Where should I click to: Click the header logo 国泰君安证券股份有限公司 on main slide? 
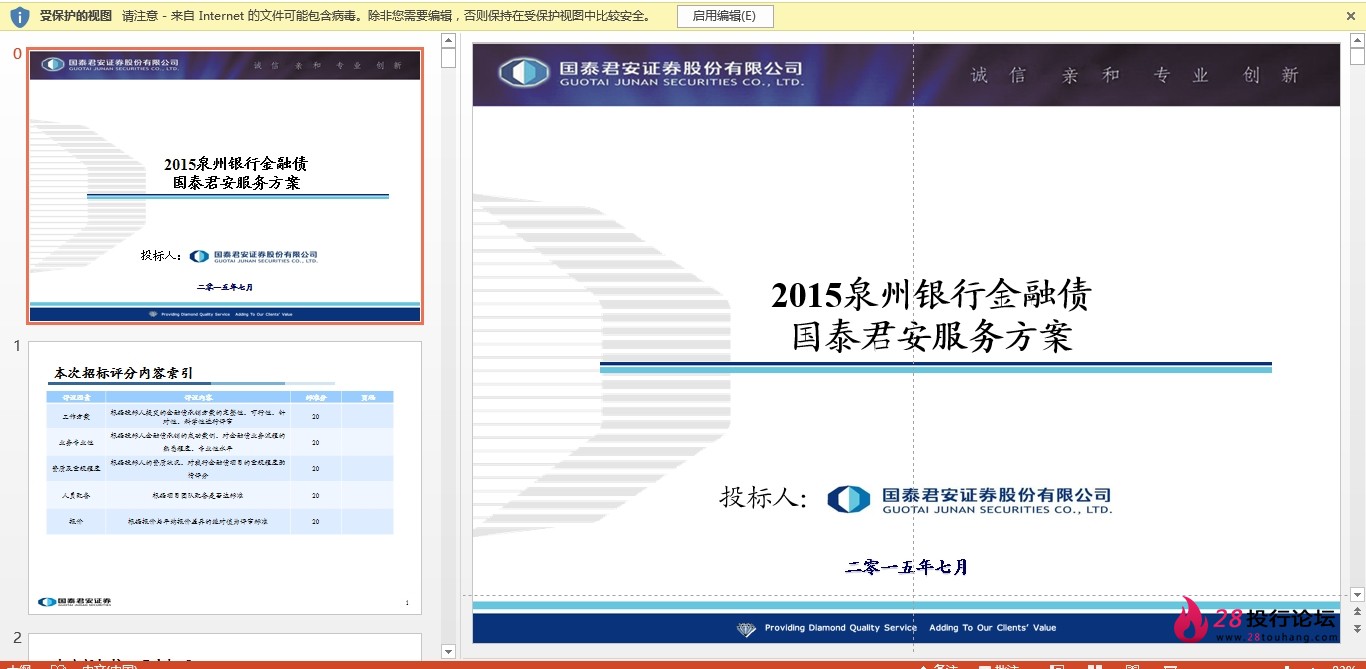click(x=651, y=73)
